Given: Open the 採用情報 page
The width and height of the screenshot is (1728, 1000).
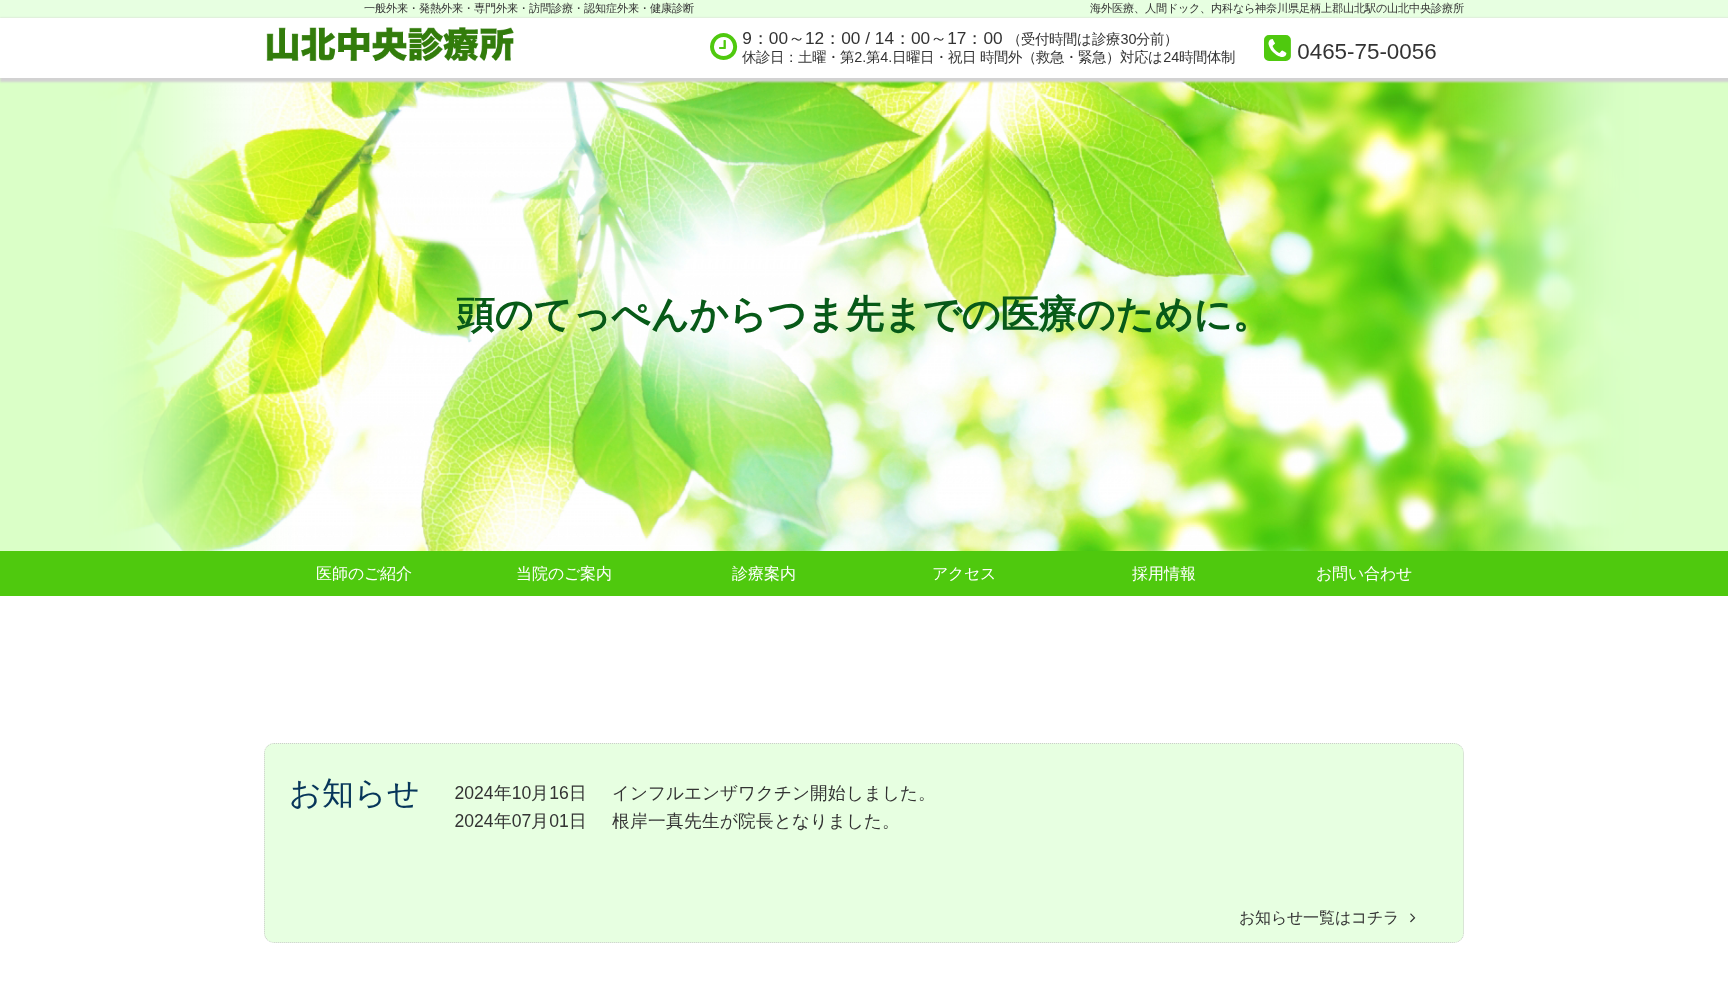Looking at the screenshot, I should pyautogui.click(x=1163, y=573).
